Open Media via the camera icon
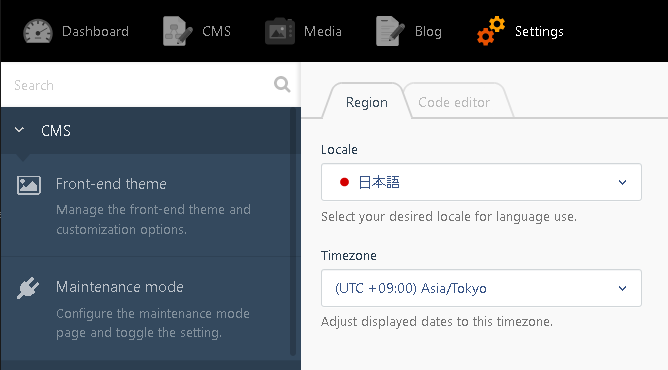 pos(279,31)
